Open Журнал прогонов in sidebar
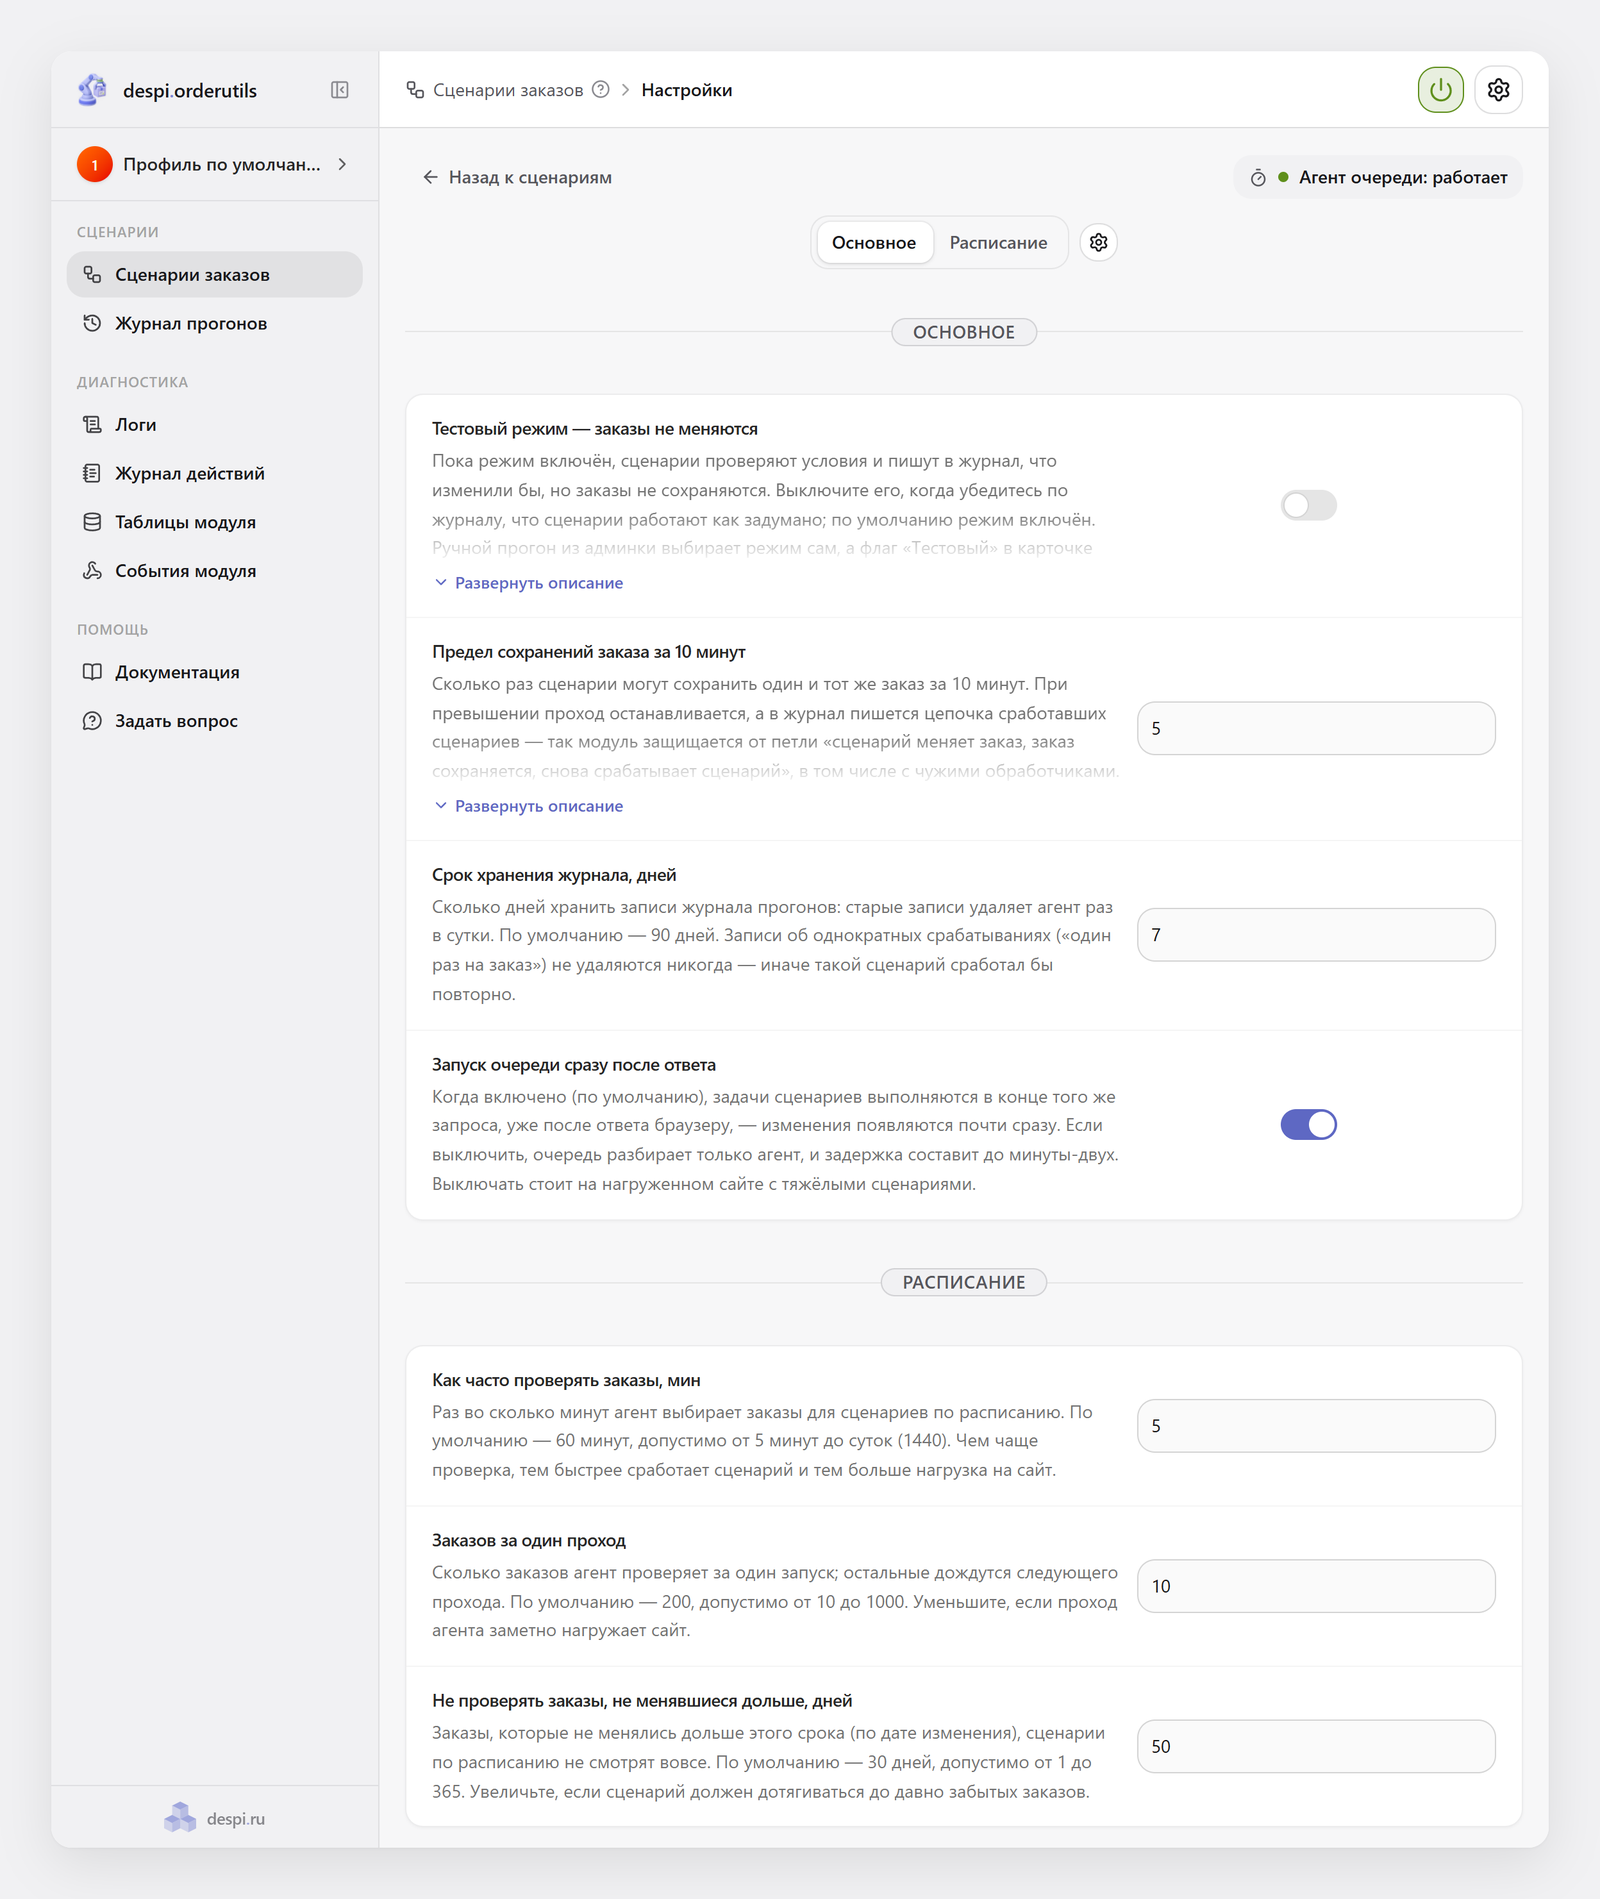 click(214, 323)
